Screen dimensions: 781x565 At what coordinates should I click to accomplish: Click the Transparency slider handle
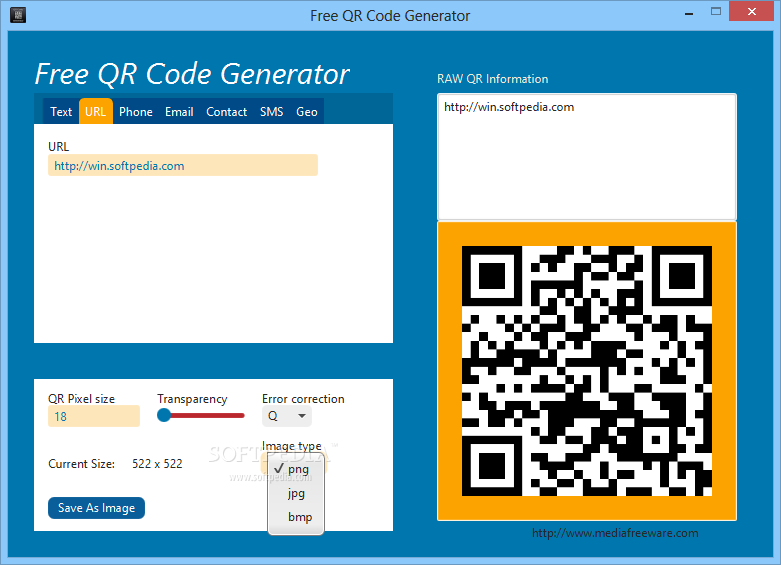[164, 415]
